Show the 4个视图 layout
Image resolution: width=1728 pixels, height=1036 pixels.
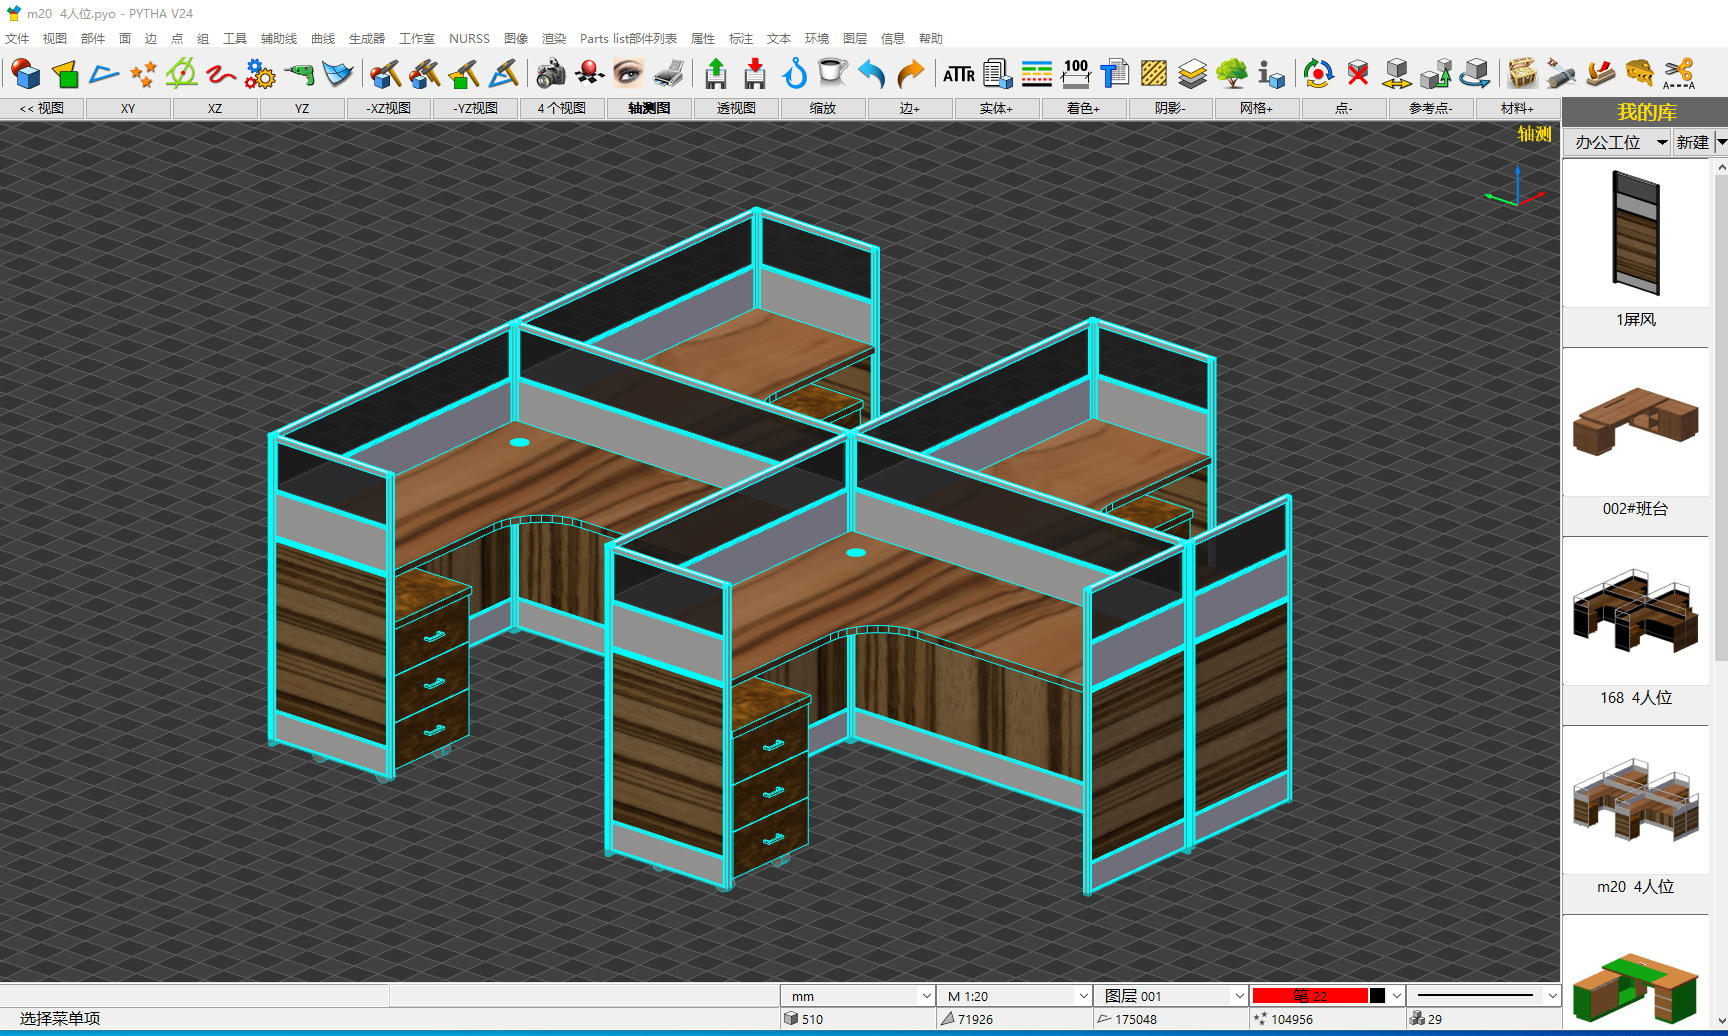562,108
